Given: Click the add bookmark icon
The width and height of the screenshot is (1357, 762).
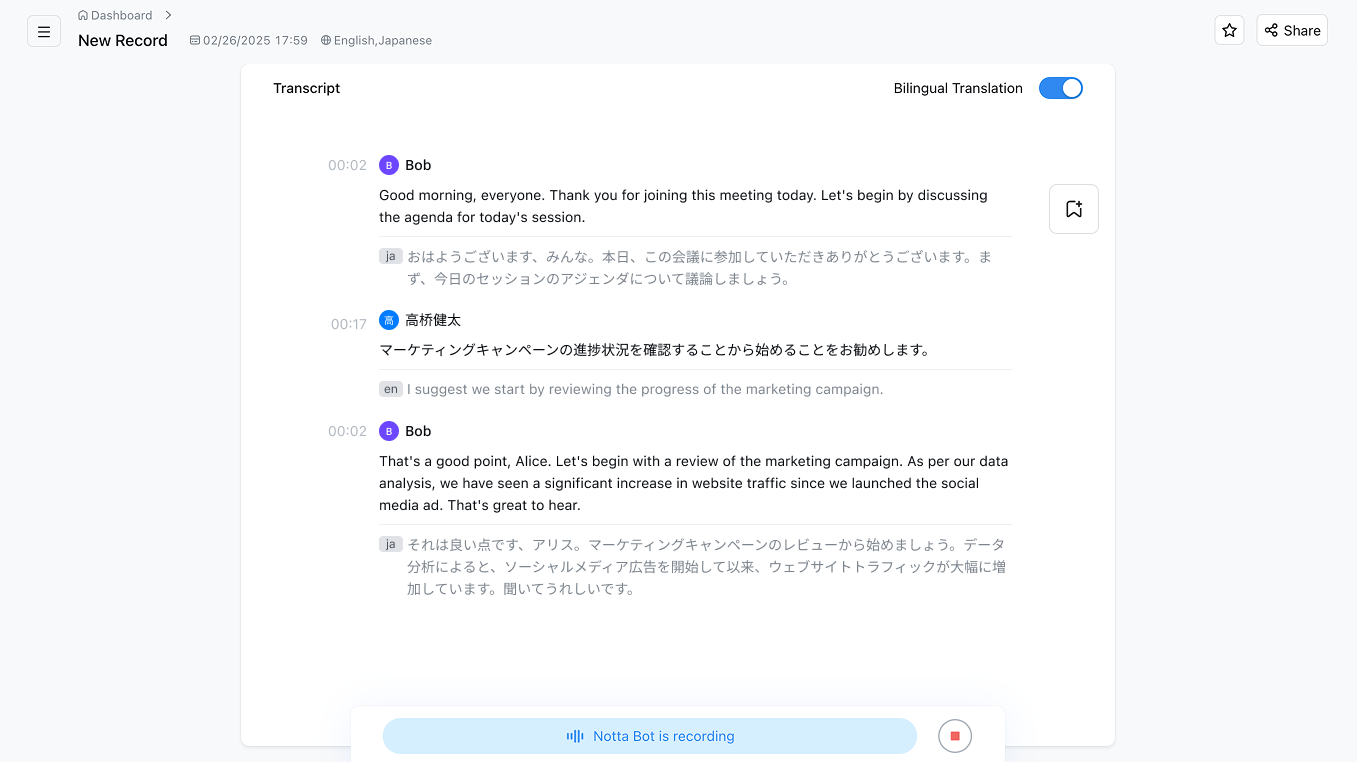Looking at the screenshot, I should (1073, 209).
